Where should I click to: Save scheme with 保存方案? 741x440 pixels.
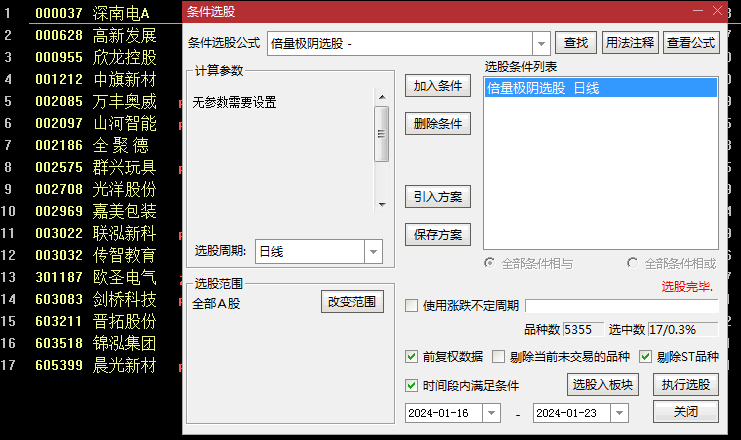438,234
